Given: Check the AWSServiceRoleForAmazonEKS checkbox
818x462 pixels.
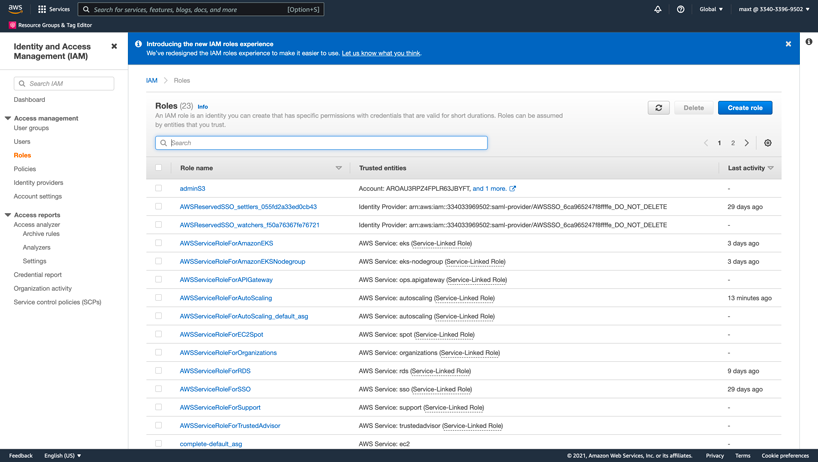Looking at the screenshot, I should [159, 243].
